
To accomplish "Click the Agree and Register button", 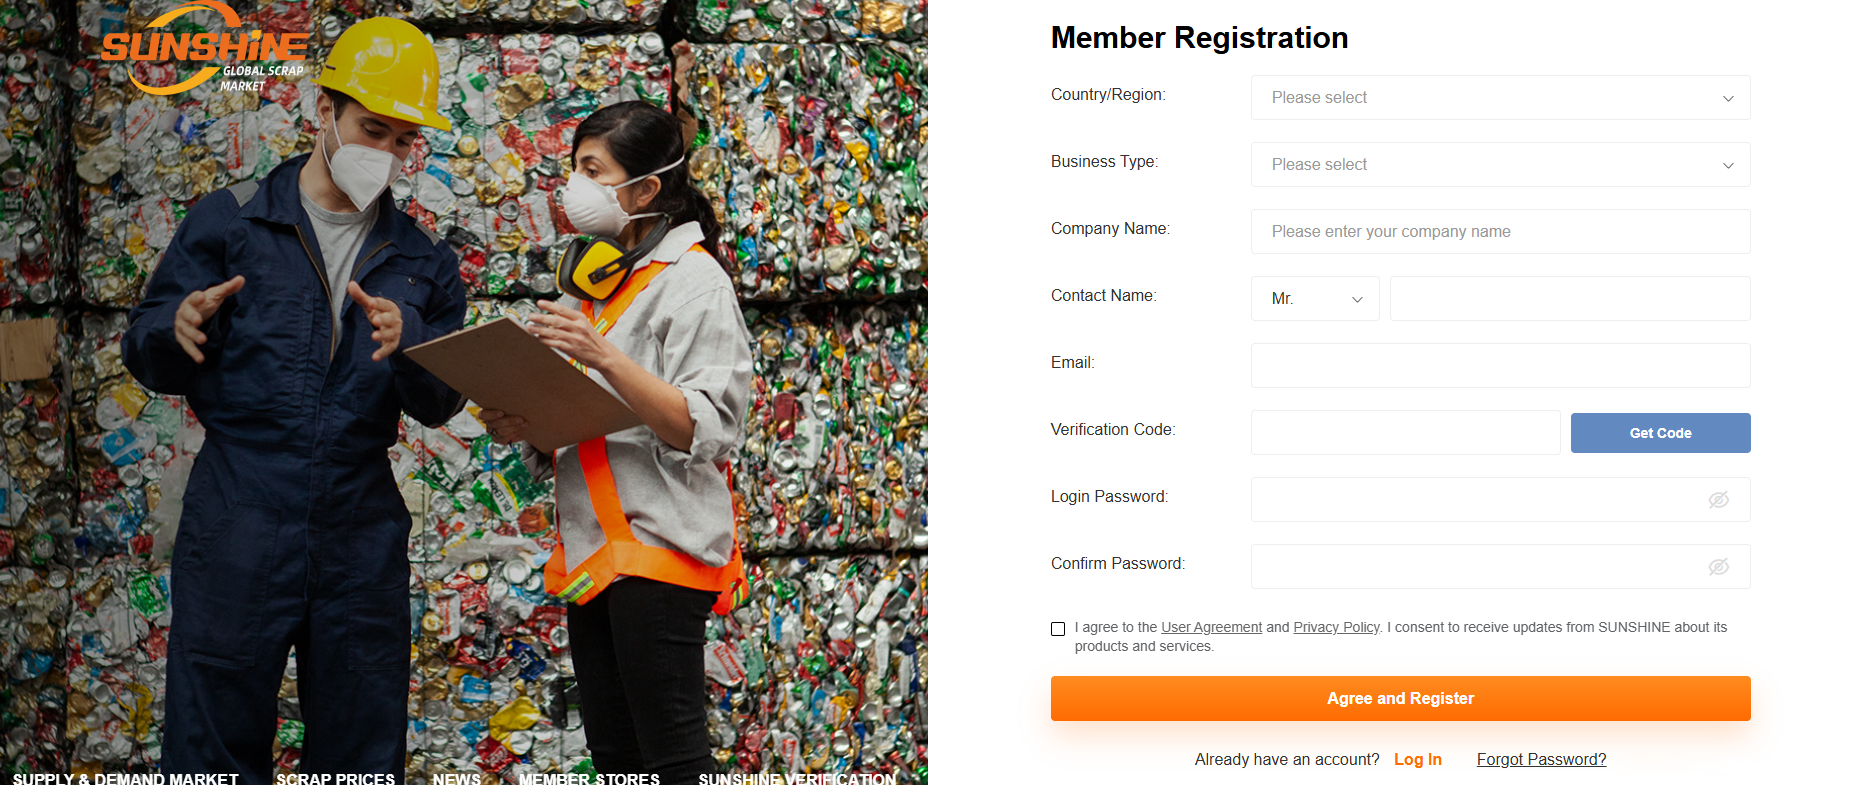I will [1400, 699].
